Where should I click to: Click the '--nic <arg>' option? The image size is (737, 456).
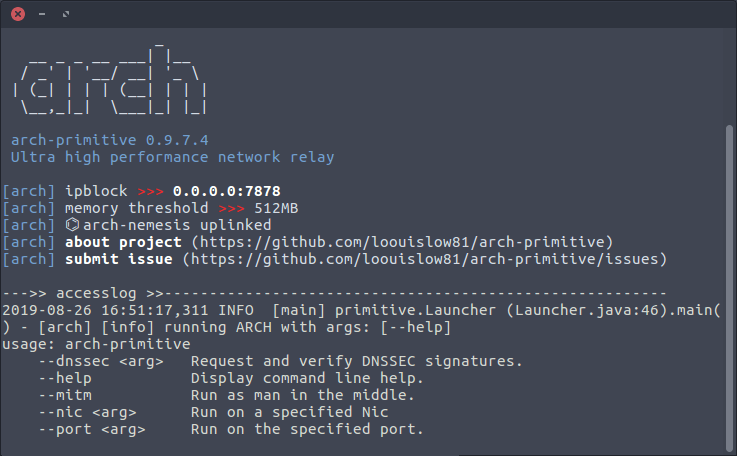pos(87,412)
